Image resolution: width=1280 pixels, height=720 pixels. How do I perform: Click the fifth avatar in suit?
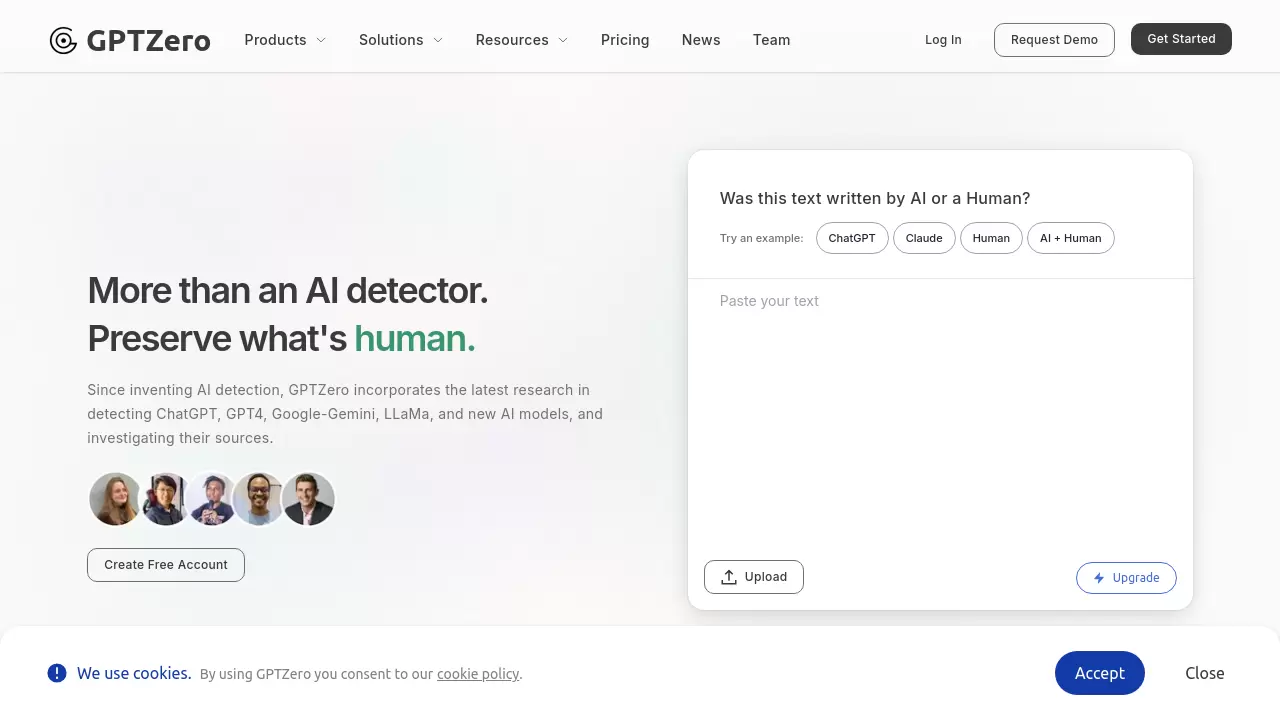coord(308,499)
